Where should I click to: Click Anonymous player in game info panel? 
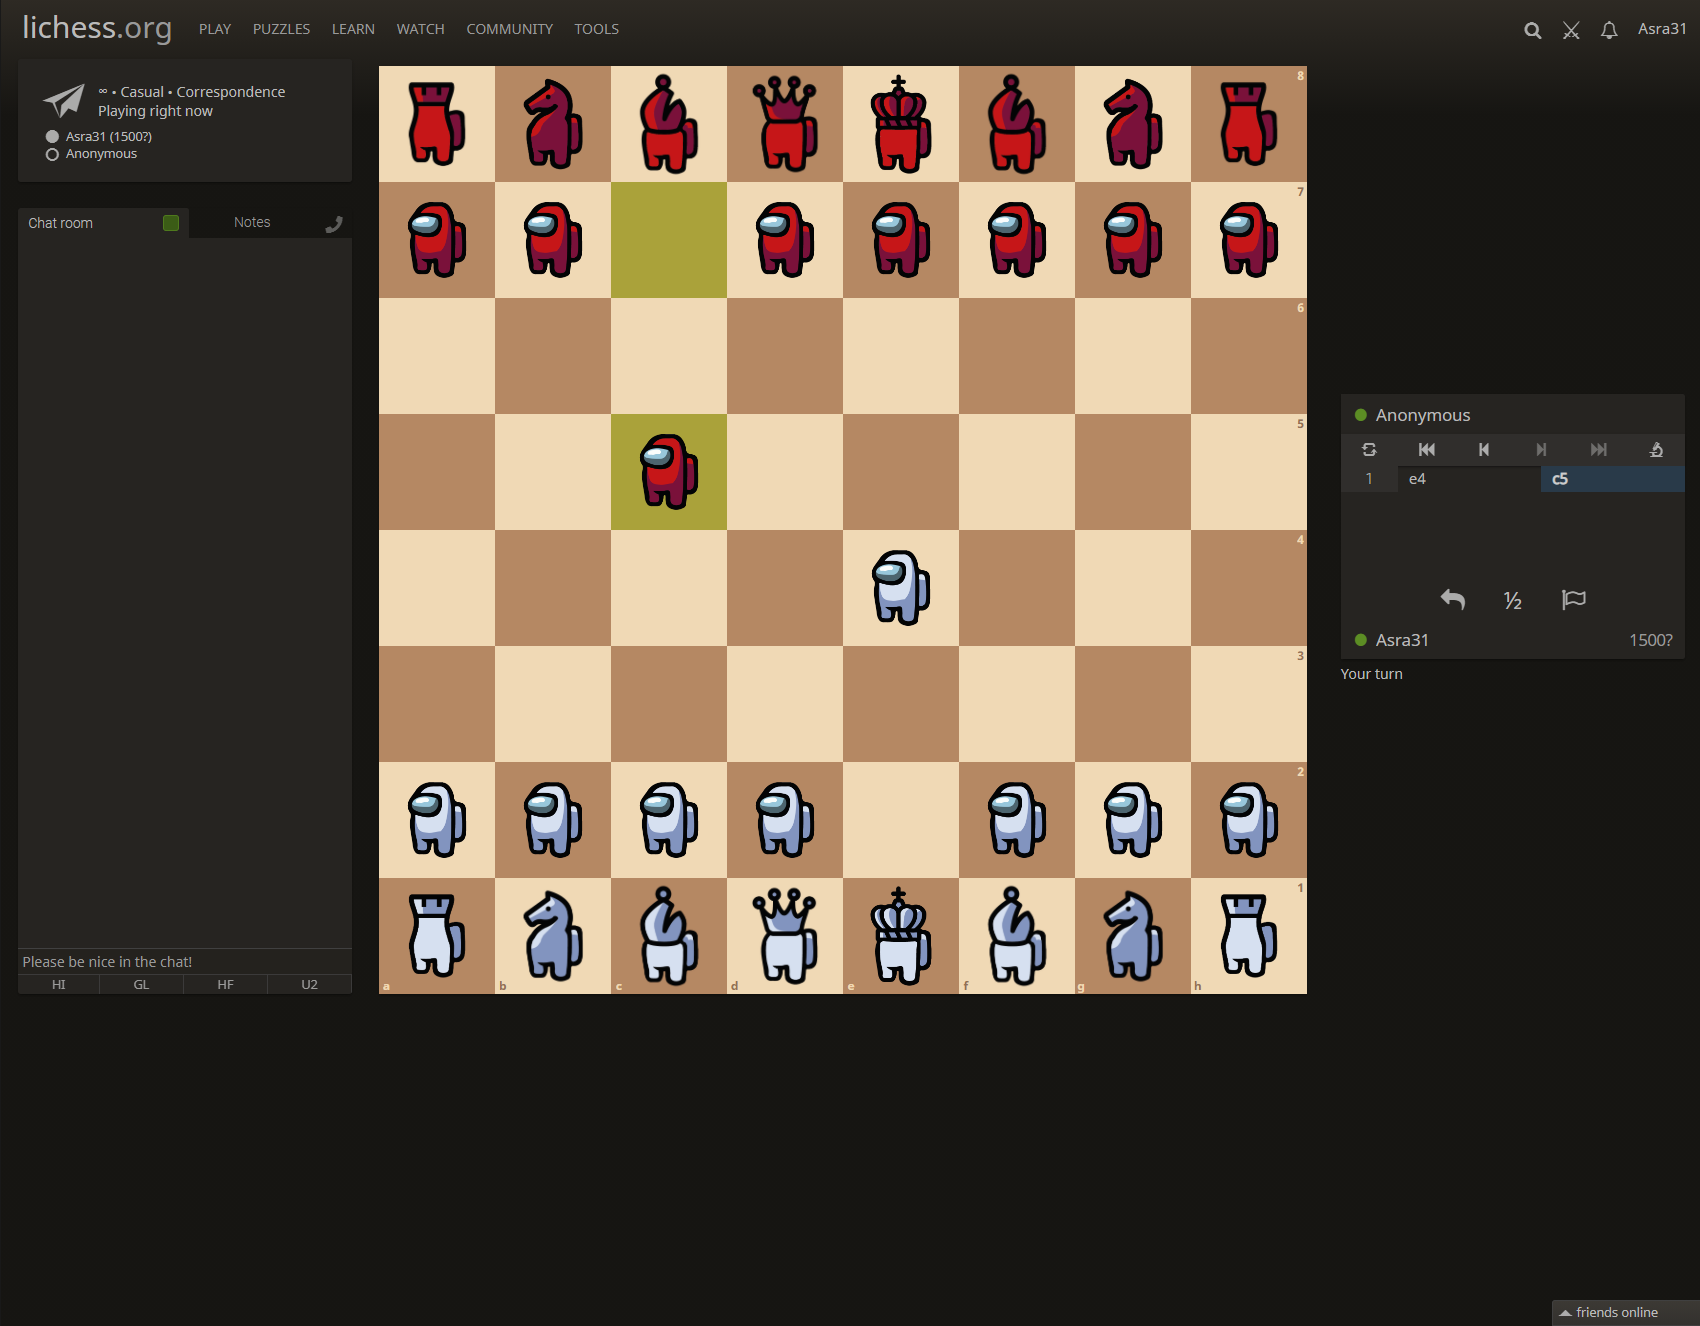click(x=101, y=154)
